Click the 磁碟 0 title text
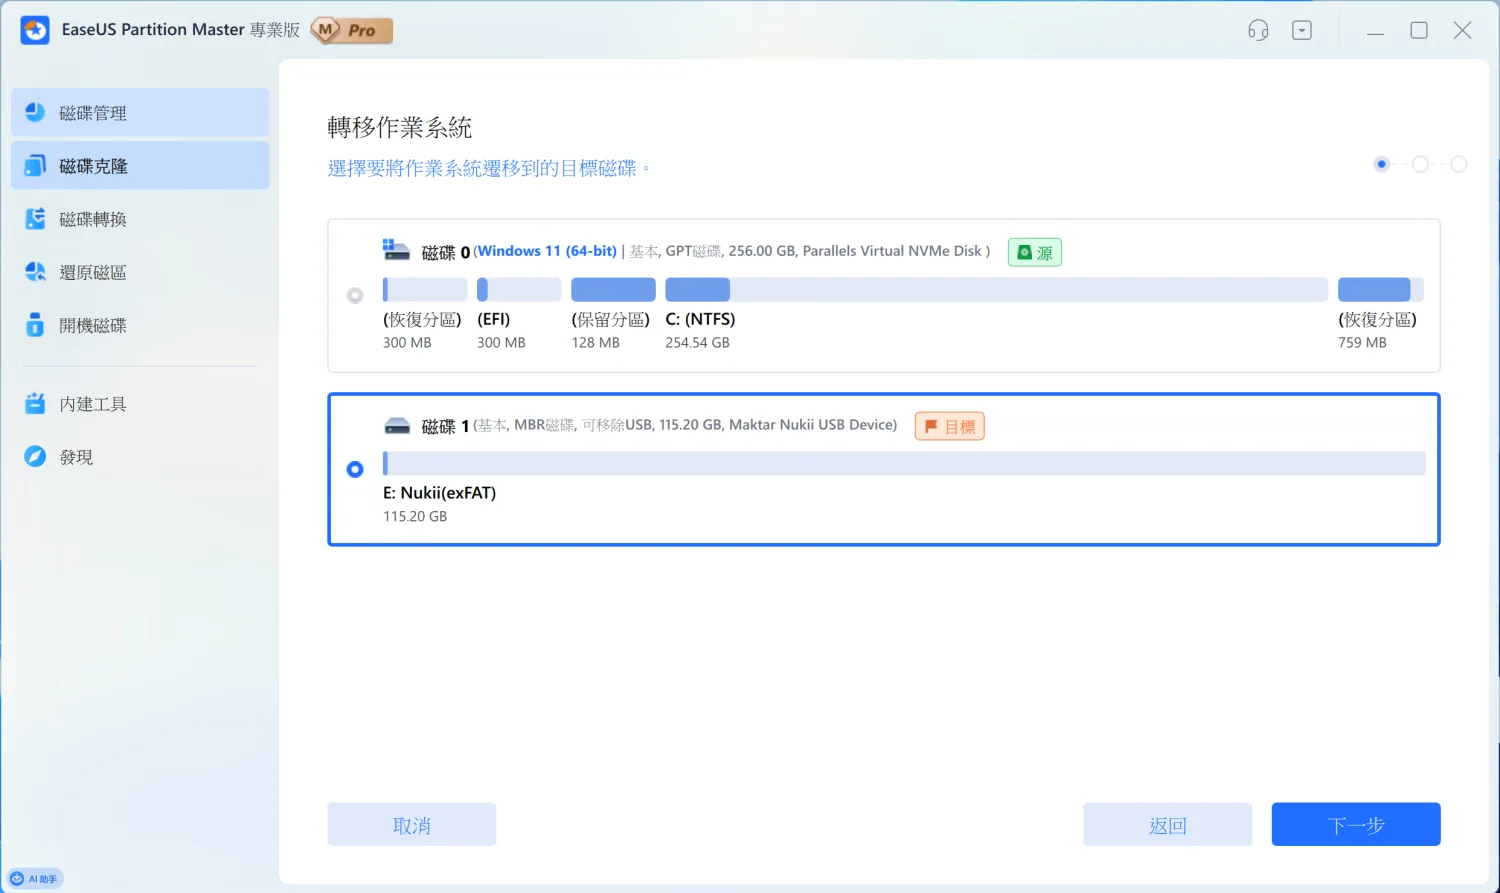Screen dimensions: 1500x893 pyautogui.click(x=445, y=252)
